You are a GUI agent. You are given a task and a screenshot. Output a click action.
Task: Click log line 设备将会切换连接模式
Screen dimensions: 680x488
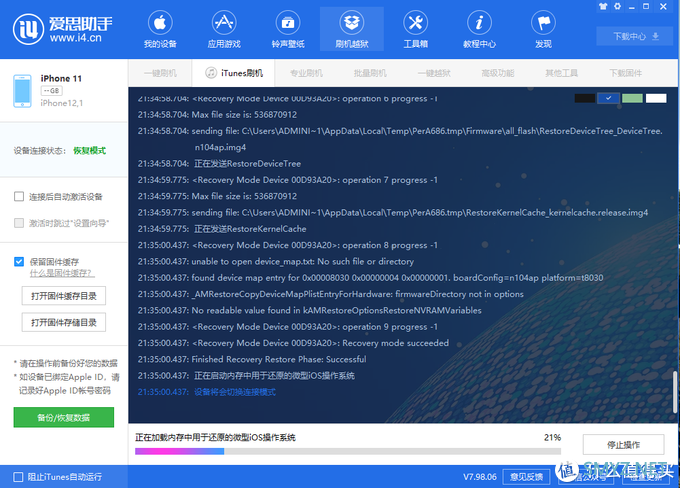point(207,392)
